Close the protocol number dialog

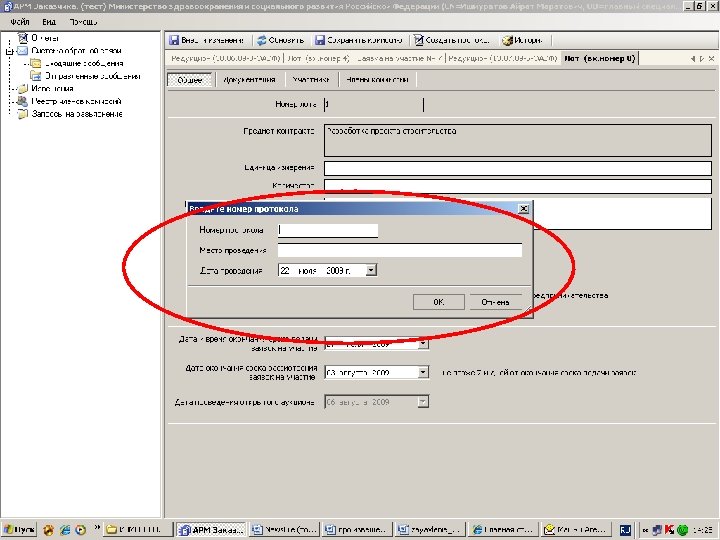coord(523,209)
